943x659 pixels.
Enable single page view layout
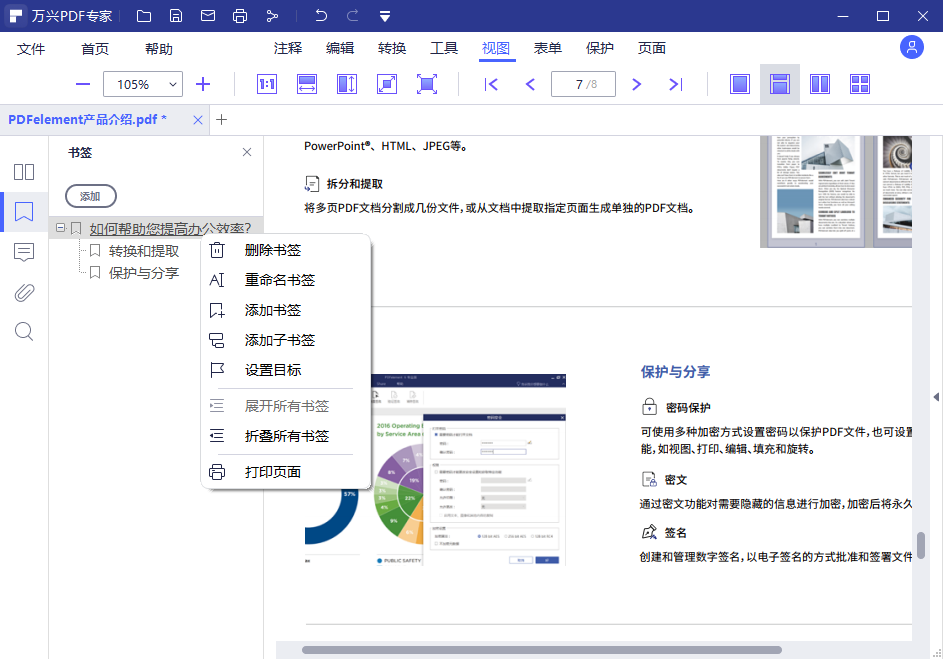739,84
